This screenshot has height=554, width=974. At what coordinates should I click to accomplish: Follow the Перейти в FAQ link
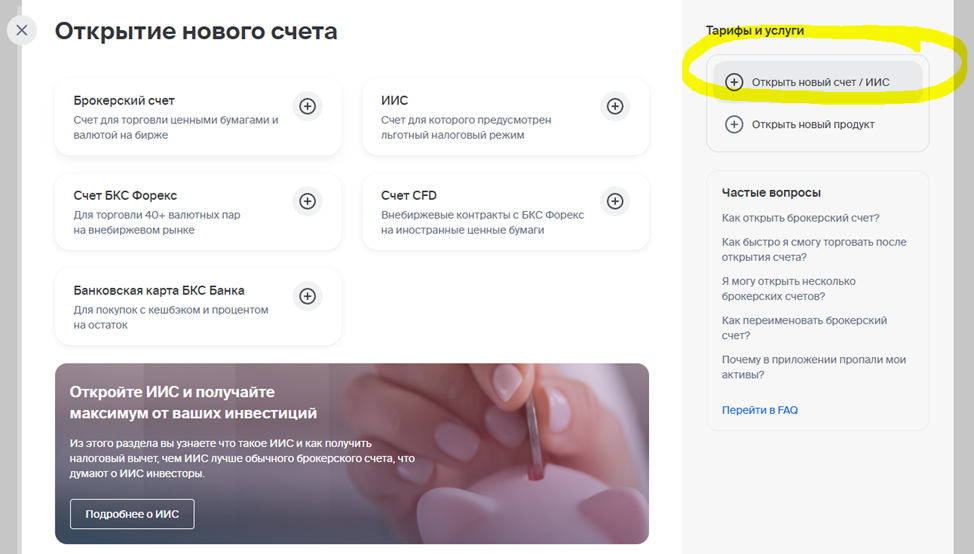tap(760, 410)
